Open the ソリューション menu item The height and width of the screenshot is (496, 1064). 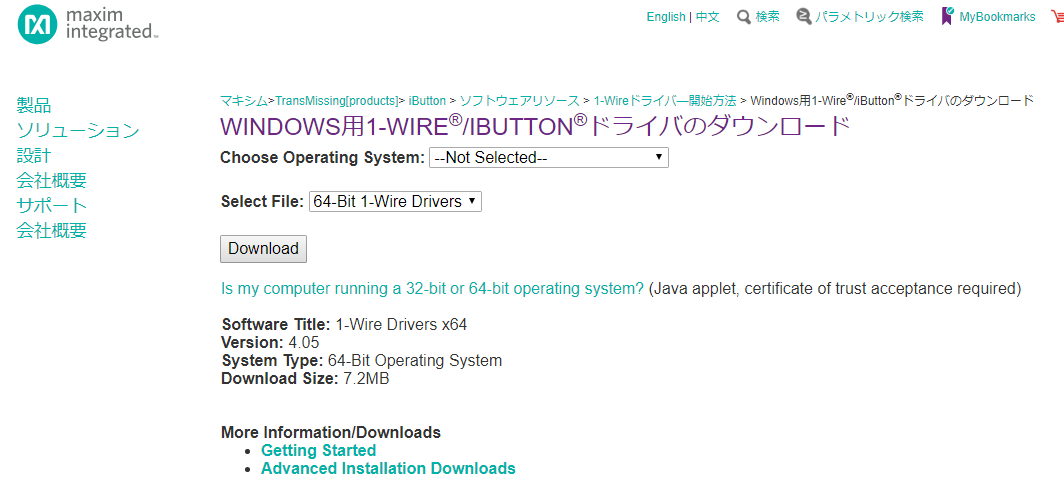[78, 130]
